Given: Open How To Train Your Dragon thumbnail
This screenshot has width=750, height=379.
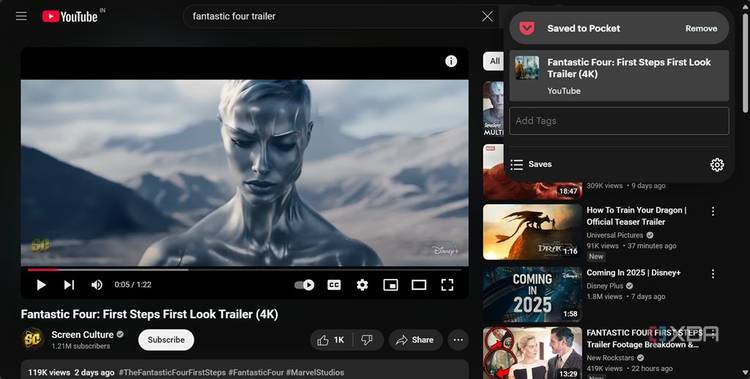Looking at the screenshot, I should click(532, 232).
